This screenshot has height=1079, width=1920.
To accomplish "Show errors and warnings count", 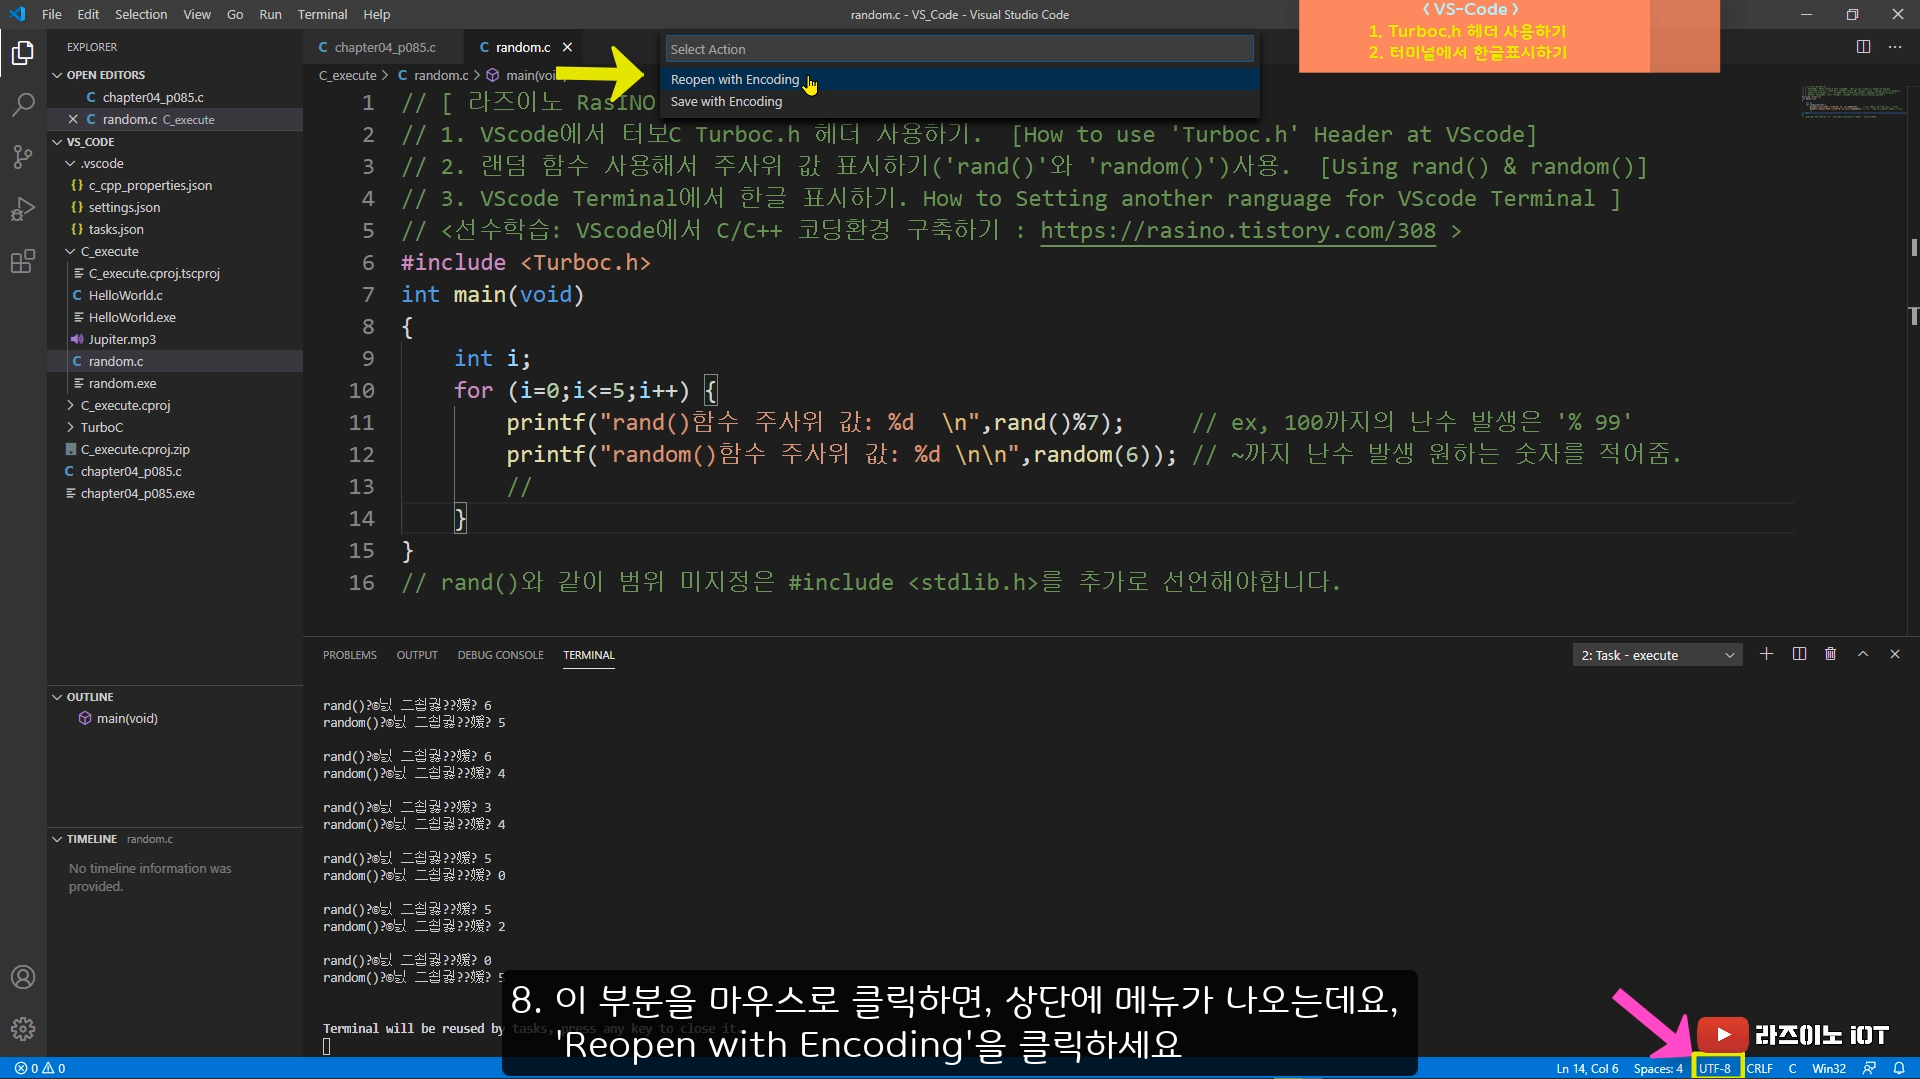I will [40, 1068].
